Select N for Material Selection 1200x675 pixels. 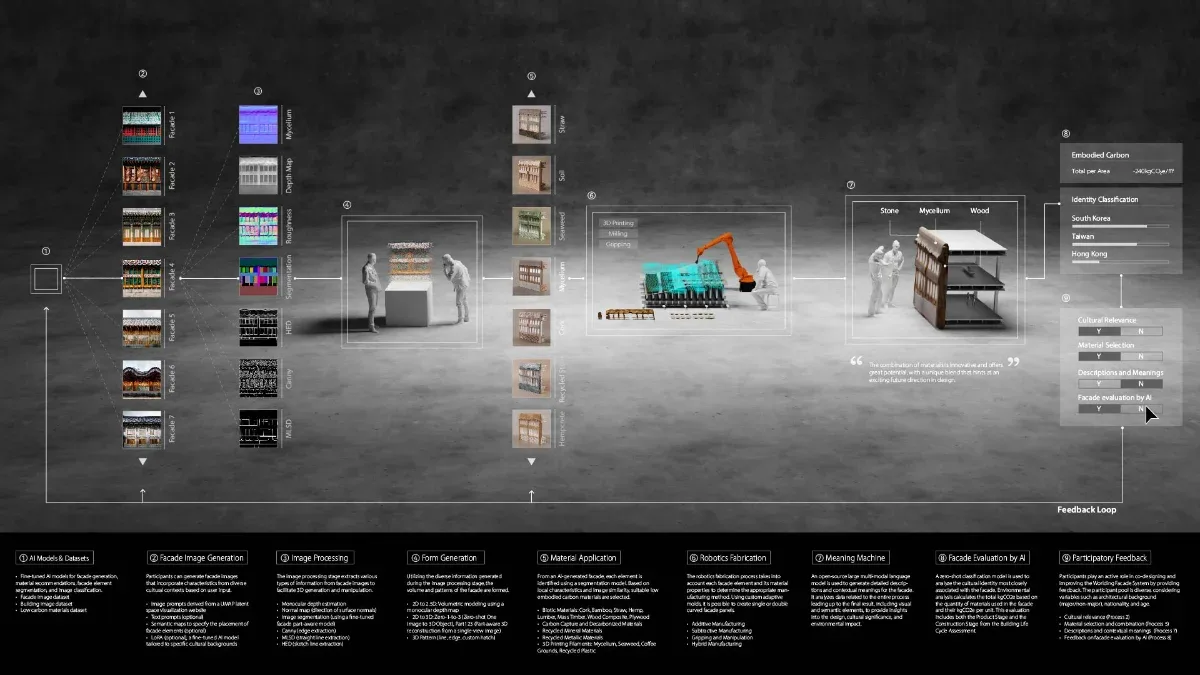tap(1141, 356)
